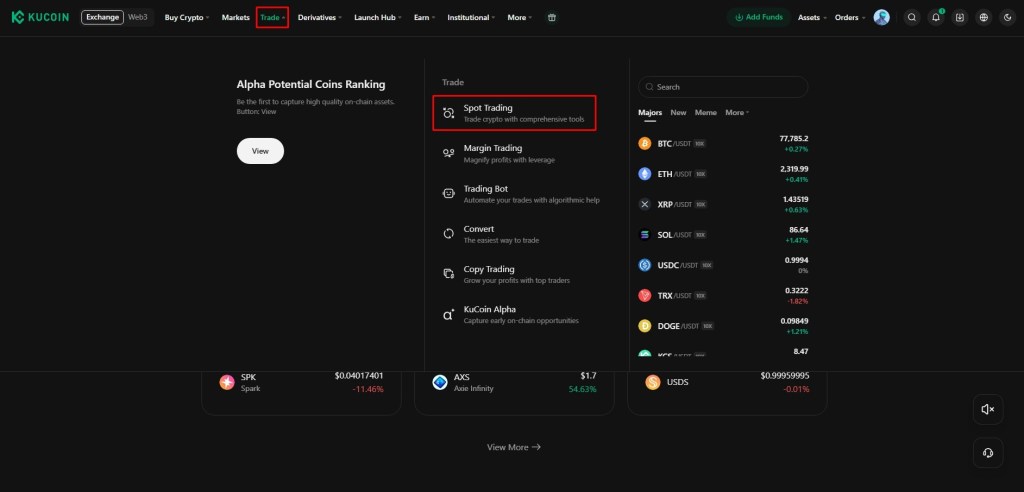Open the header search magnifier icon

pyautogui.click(x=912, y=18)
